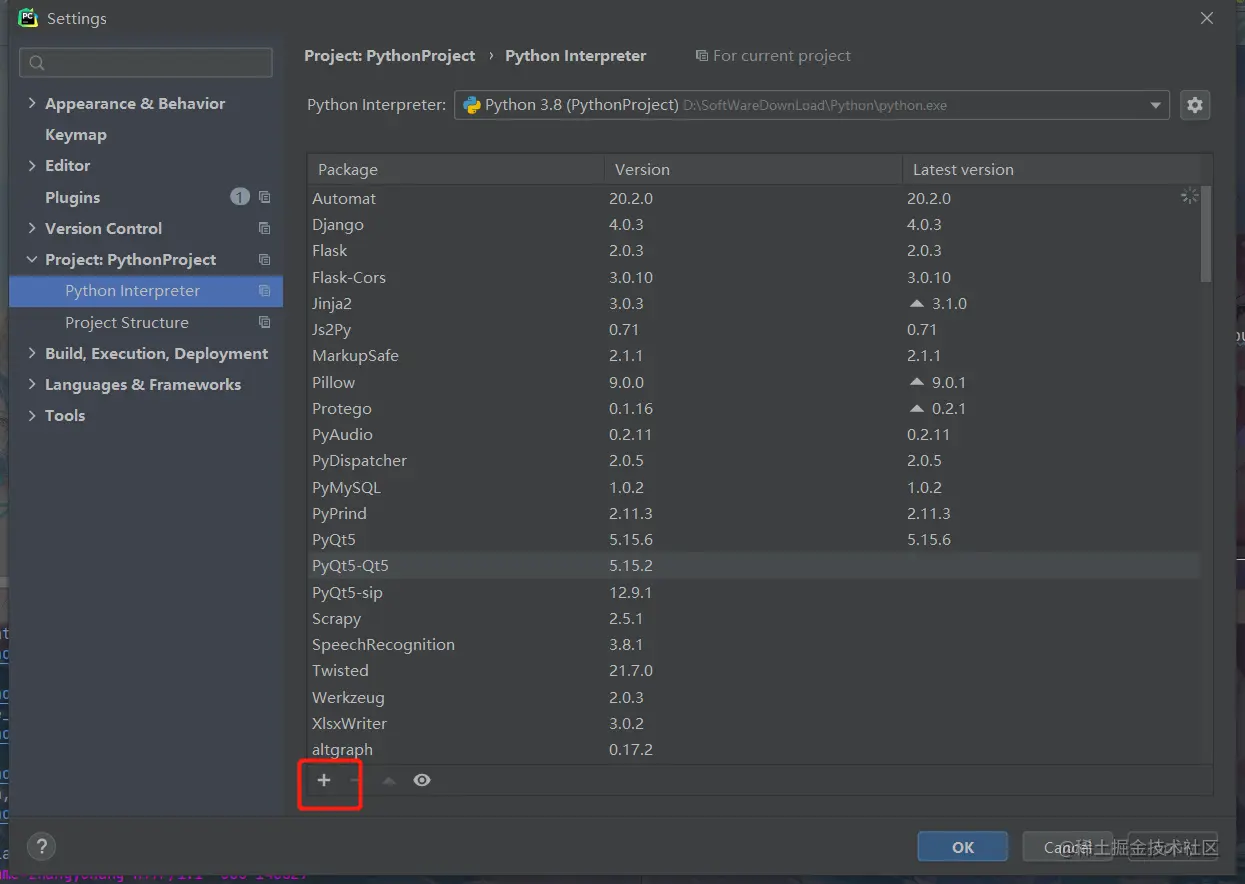Click the project icon beside Project Structure
Viewport: 1245px width, 884px height.
tap(264, 322)
